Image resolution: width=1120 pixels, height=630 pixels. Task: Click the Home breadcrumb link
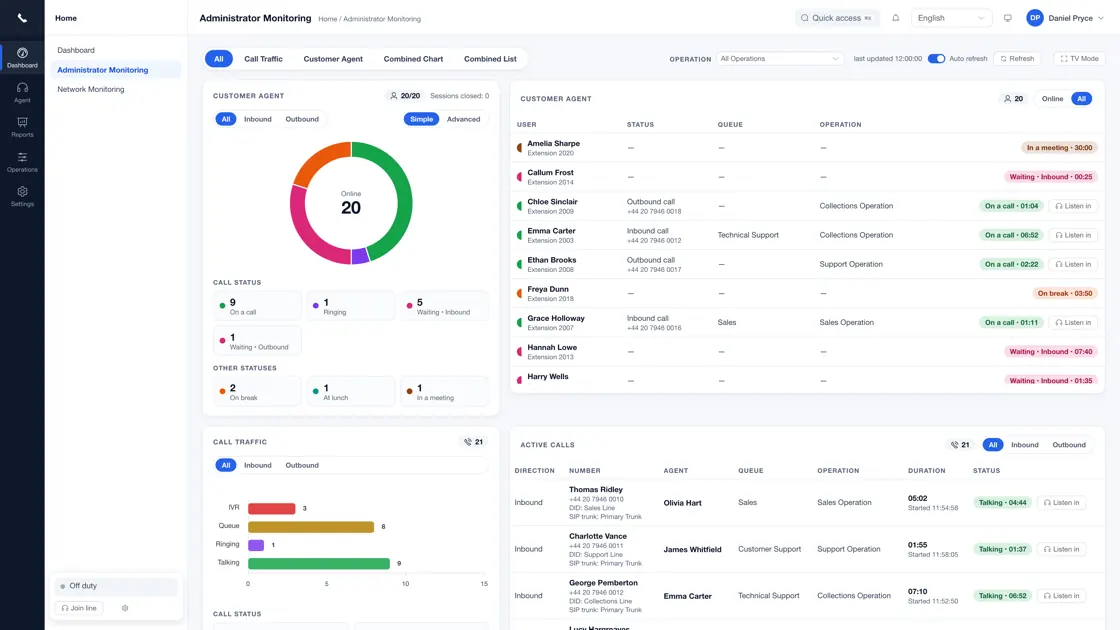tap(327, 19)
